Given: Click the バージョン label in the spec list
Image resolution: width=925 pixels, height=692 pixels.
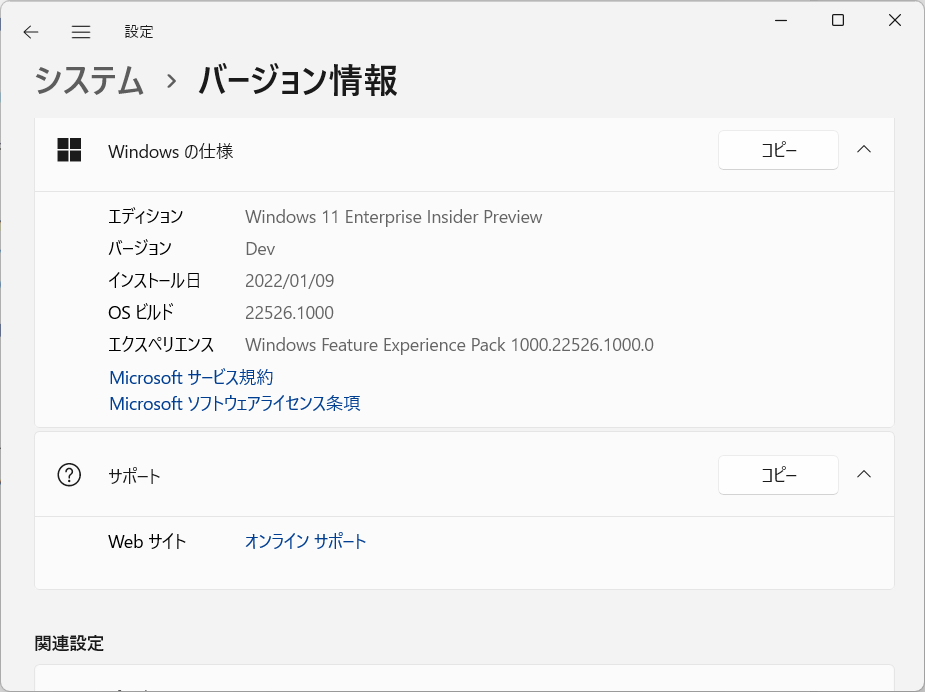Looking at the screenshot, I should pos(140,248).
